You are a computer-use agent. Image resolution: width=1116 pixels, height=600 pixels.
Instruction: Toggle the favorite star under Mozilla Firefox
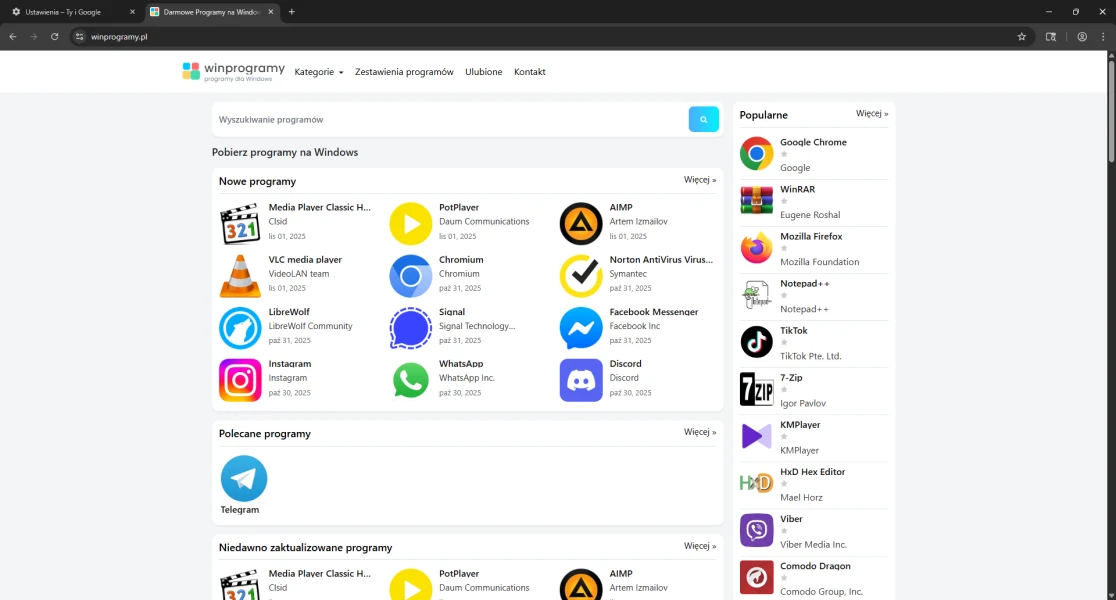pos(784,249)
